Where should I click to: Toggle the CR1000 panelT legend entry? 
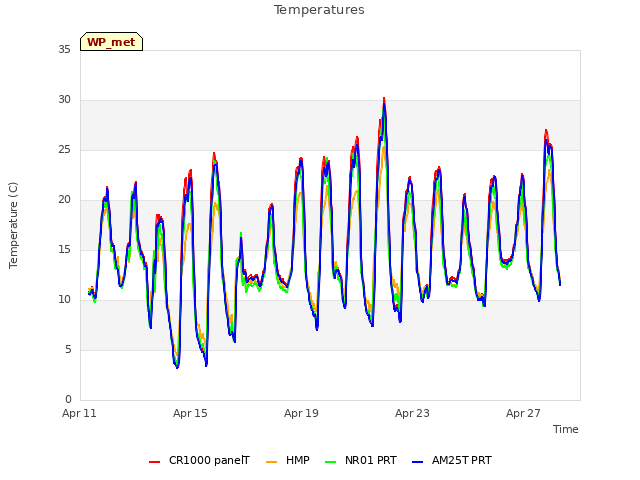[x=199, y=460]
